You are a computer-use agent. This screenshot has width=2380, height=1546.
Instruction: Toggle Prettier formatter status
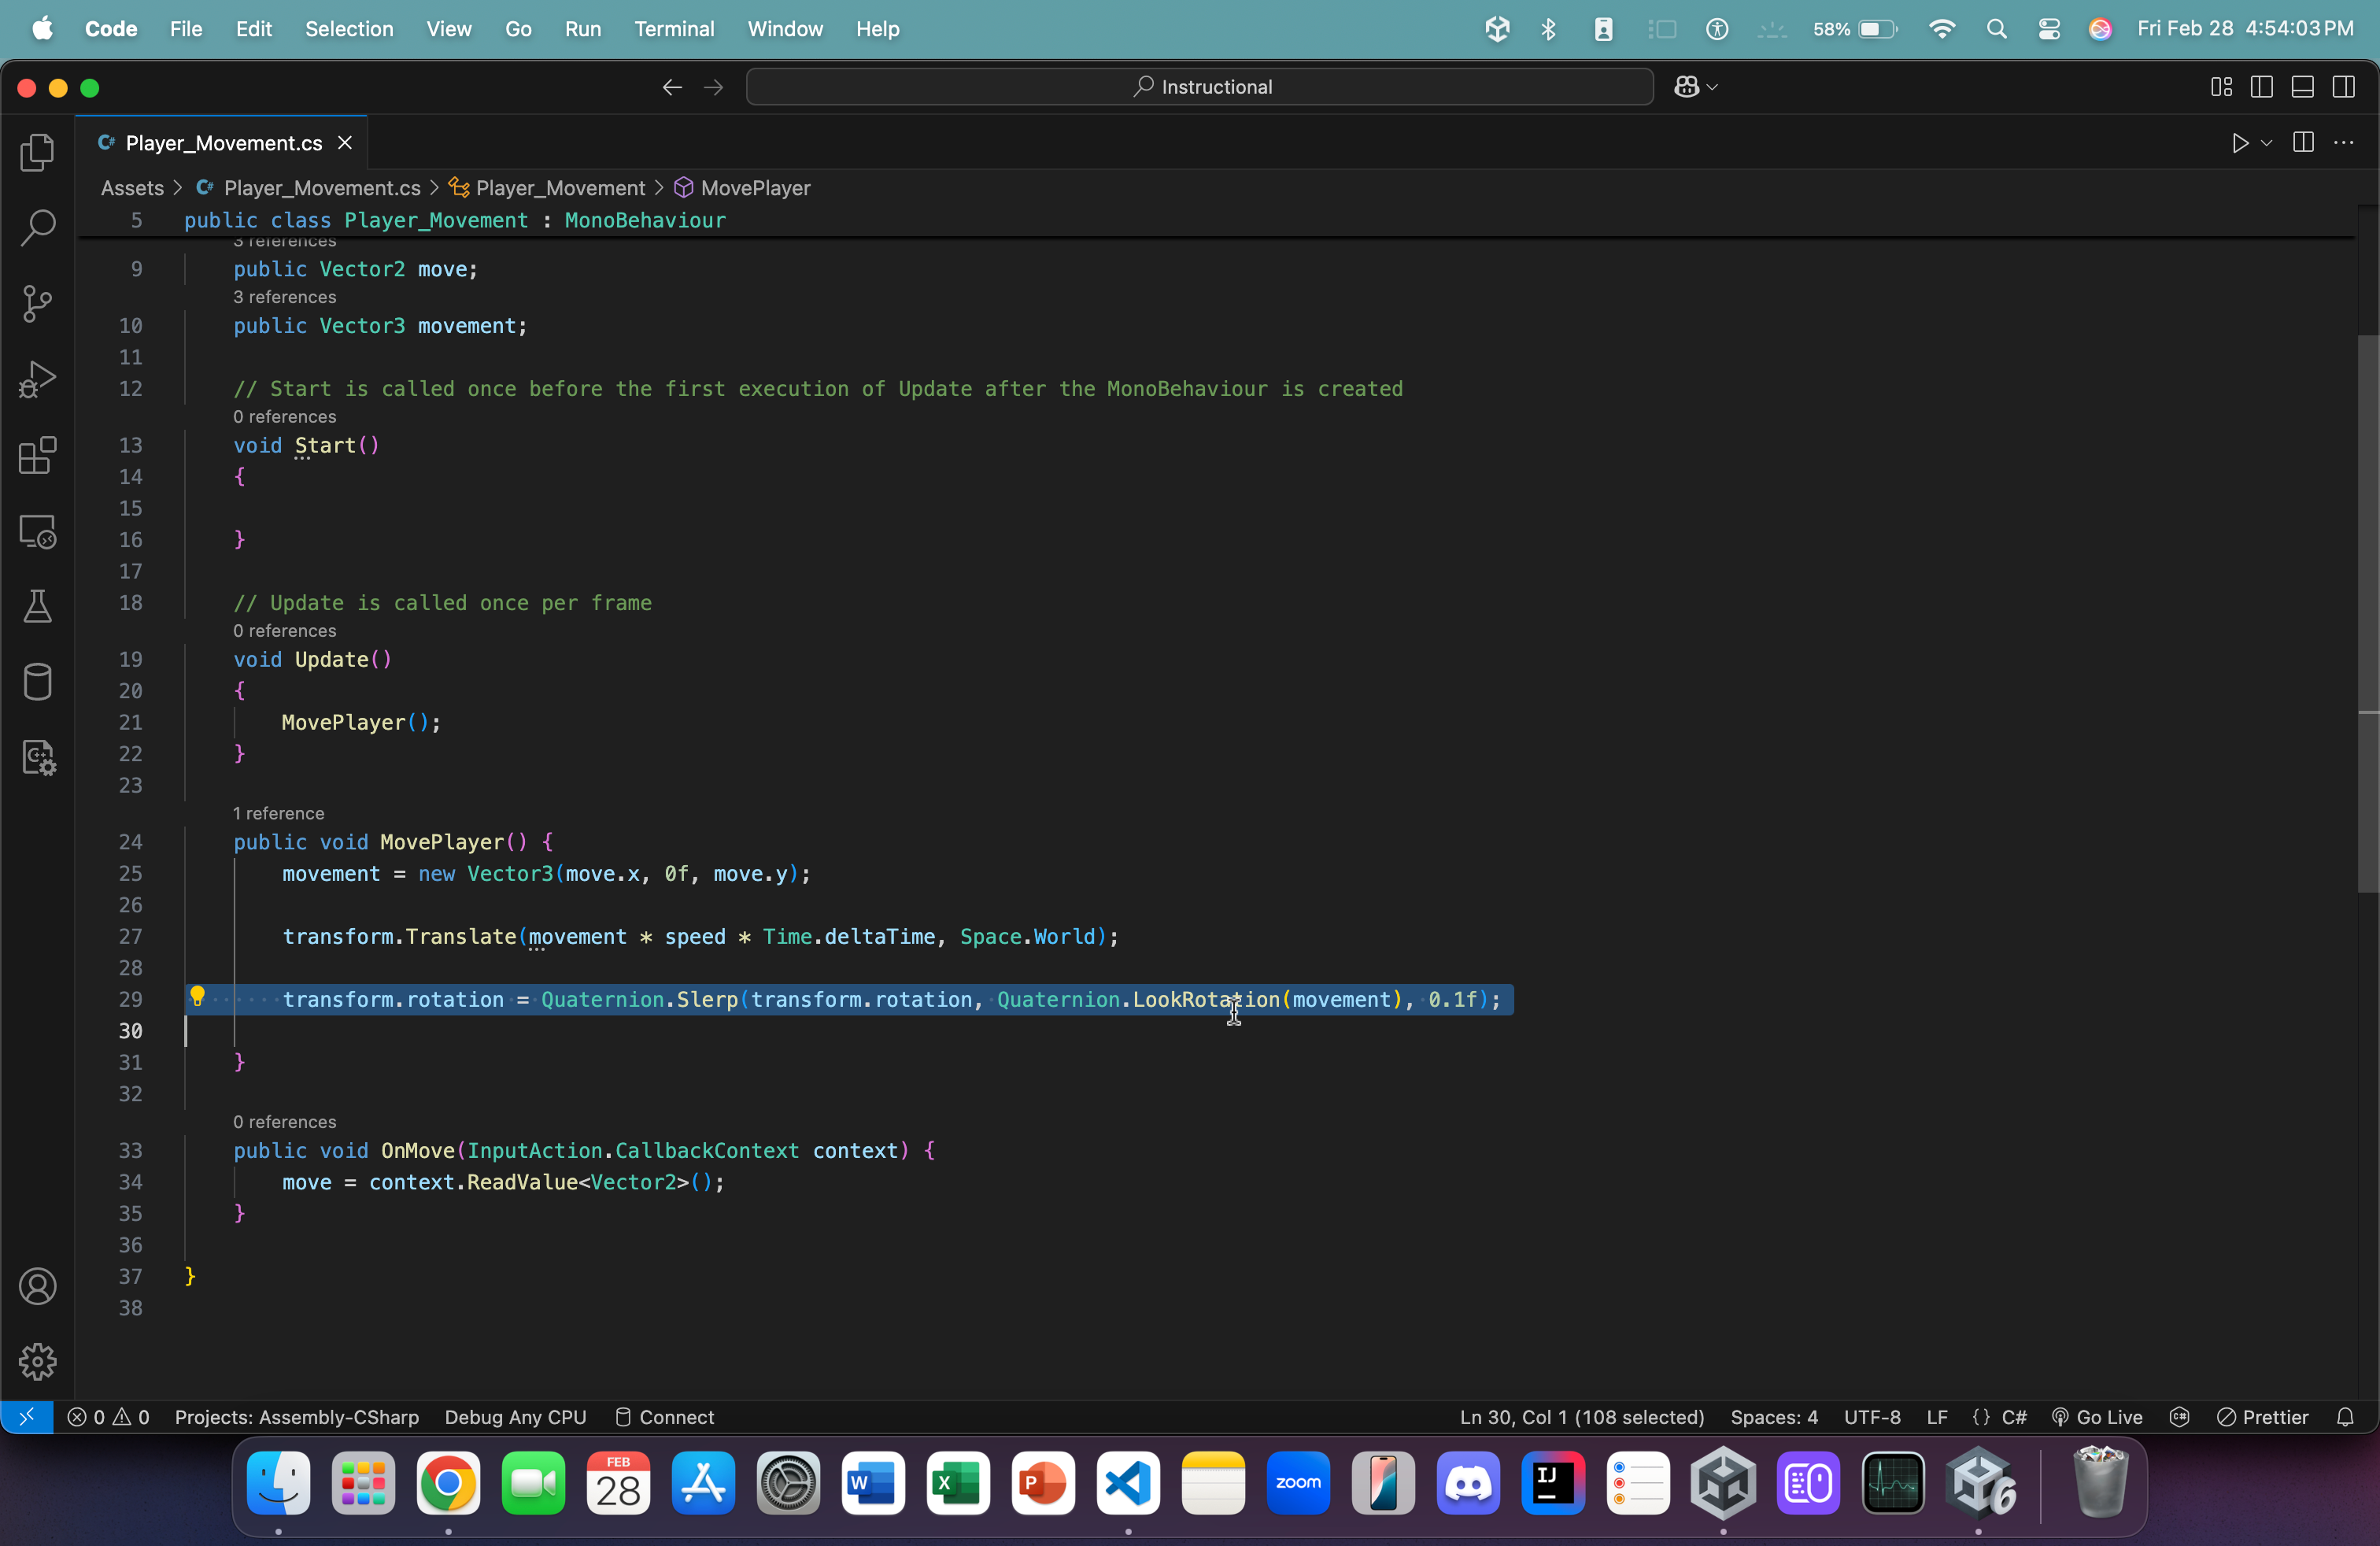click(2263, 1417)
